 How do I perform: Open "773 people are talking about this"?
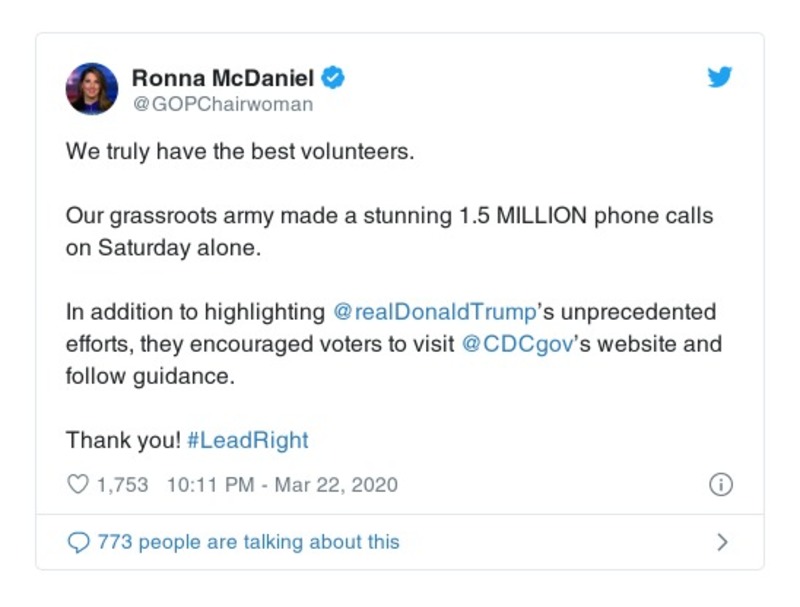coord(248,542)
